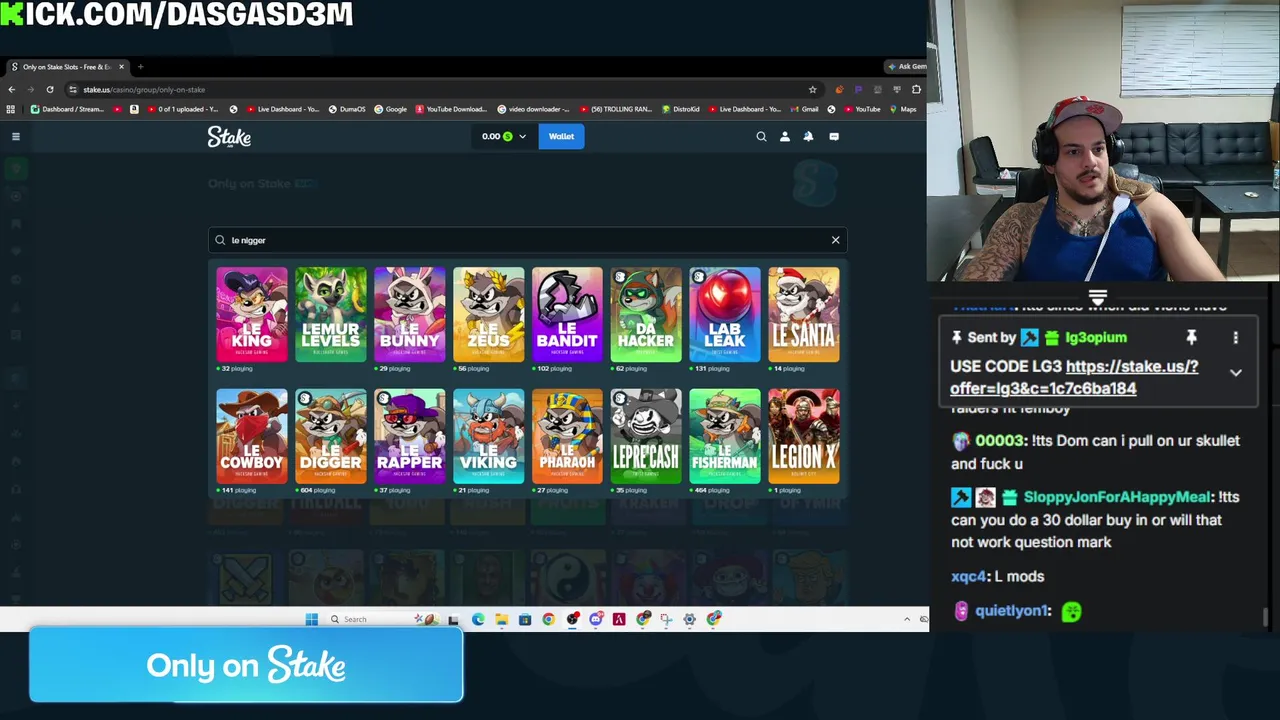Open OBS Studio from the taskbar

pyautogui.click(x=572, y=619)
